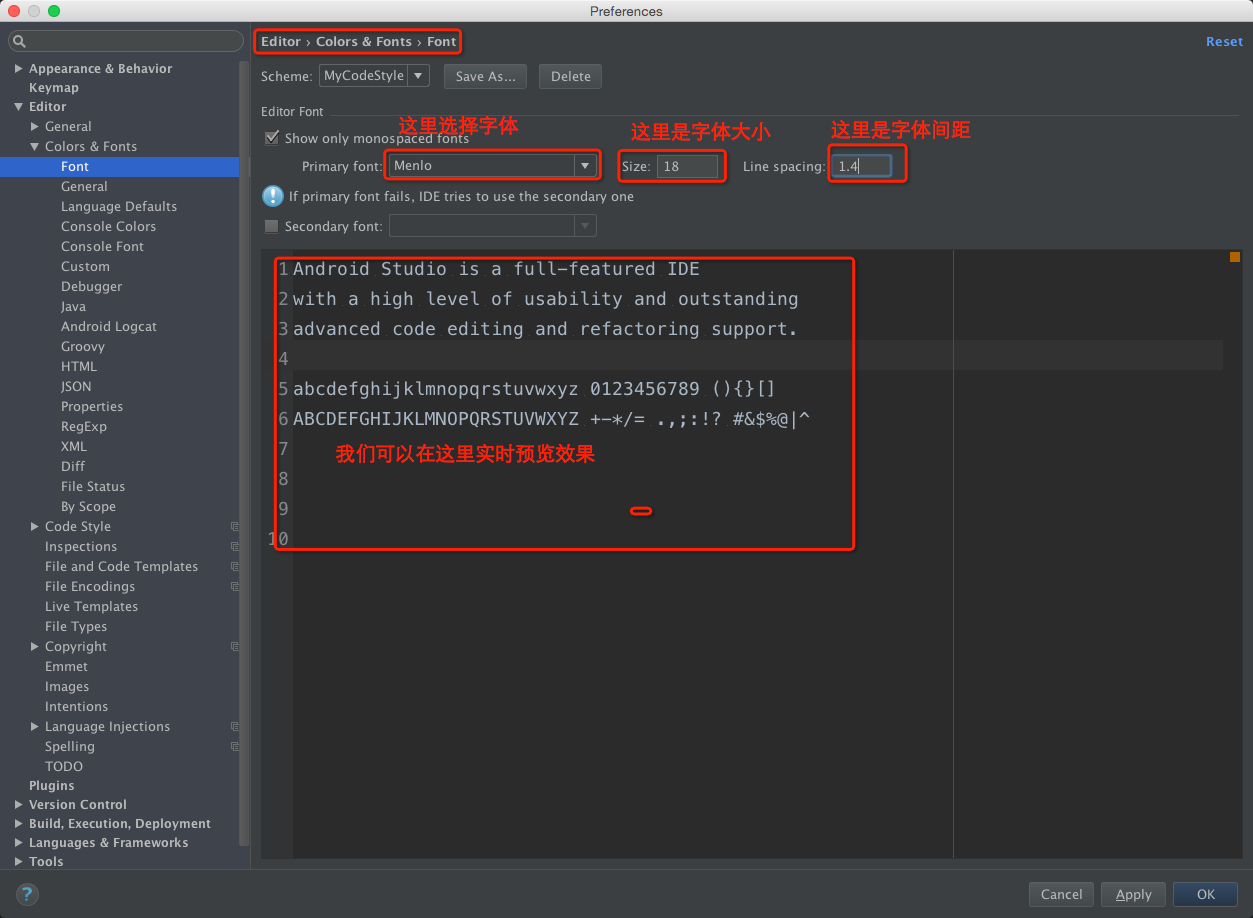Open Language Defaults settings
This screenshot has height=918, width=1253.
click(119, 207)
